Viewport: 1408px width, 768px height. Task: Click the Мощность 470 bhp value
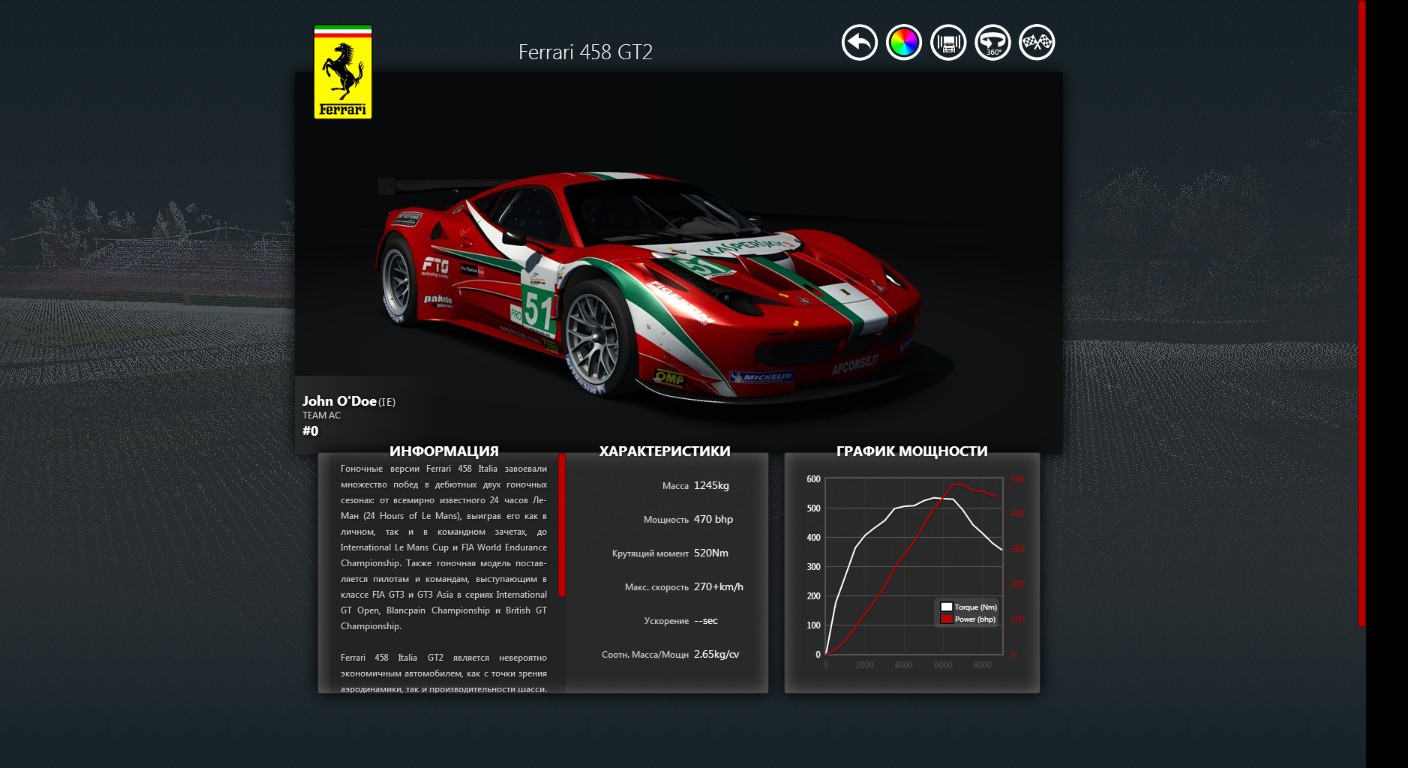tap(713, 519)
